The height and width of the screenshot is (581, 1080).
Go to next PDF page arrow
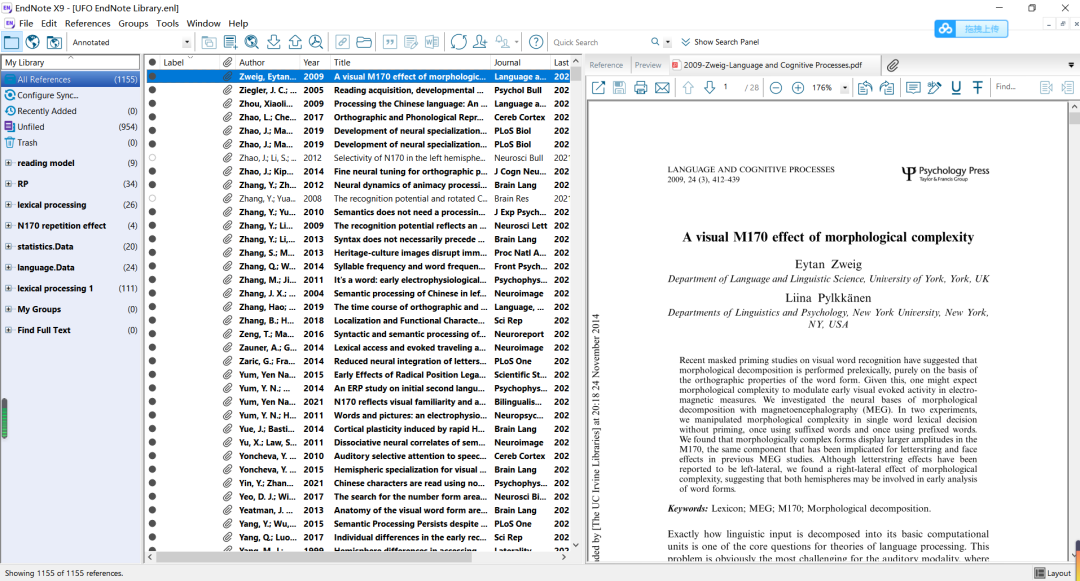710,88
